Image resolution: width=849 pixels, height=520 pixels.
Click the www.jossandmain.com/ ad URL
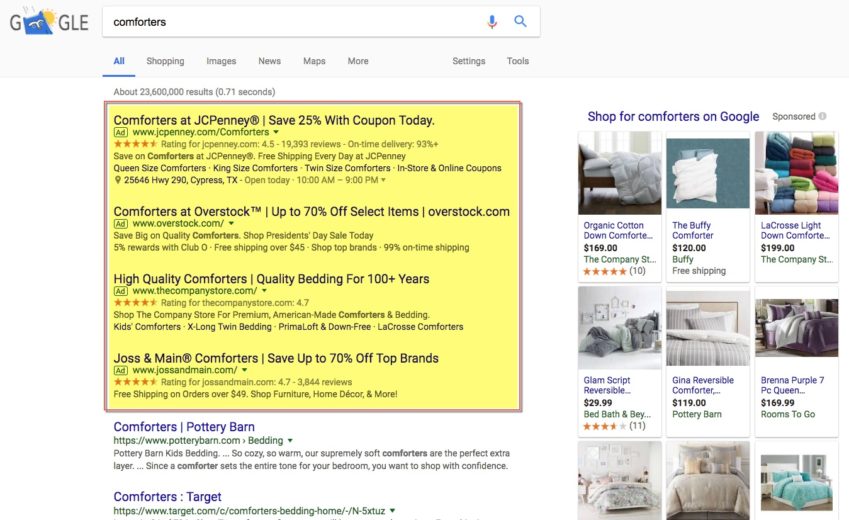(185, 370)
